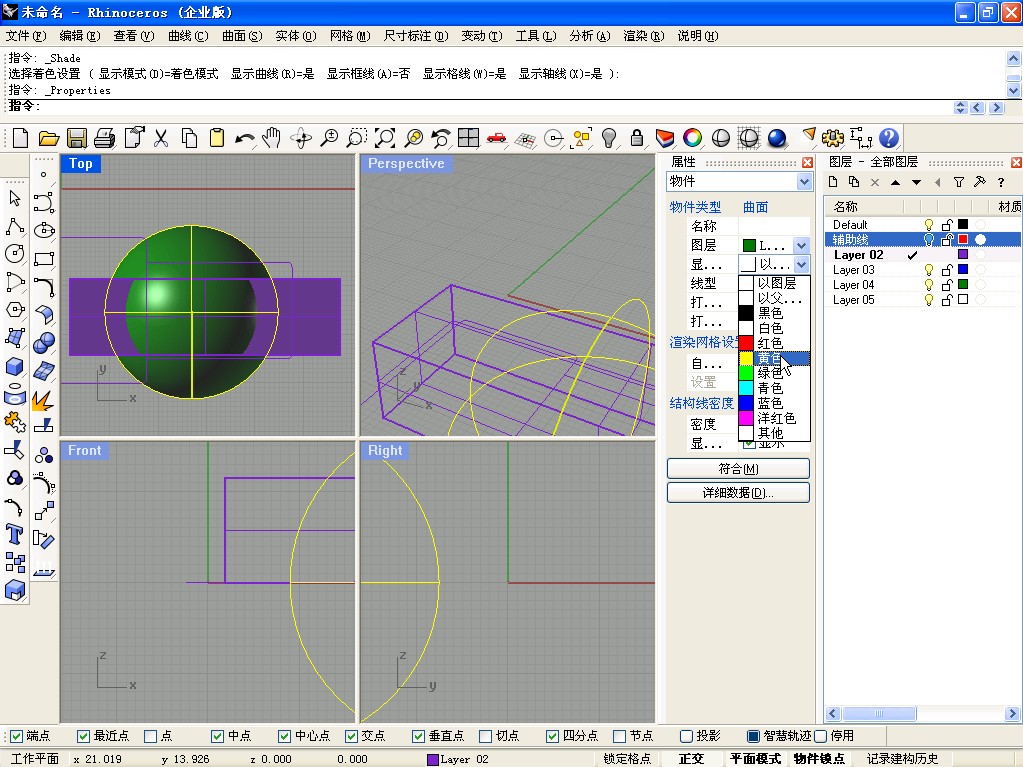This screenshot has width=1023, height=767.
Task: Select the Pan hand tool
Action: [x=272, y=138]
